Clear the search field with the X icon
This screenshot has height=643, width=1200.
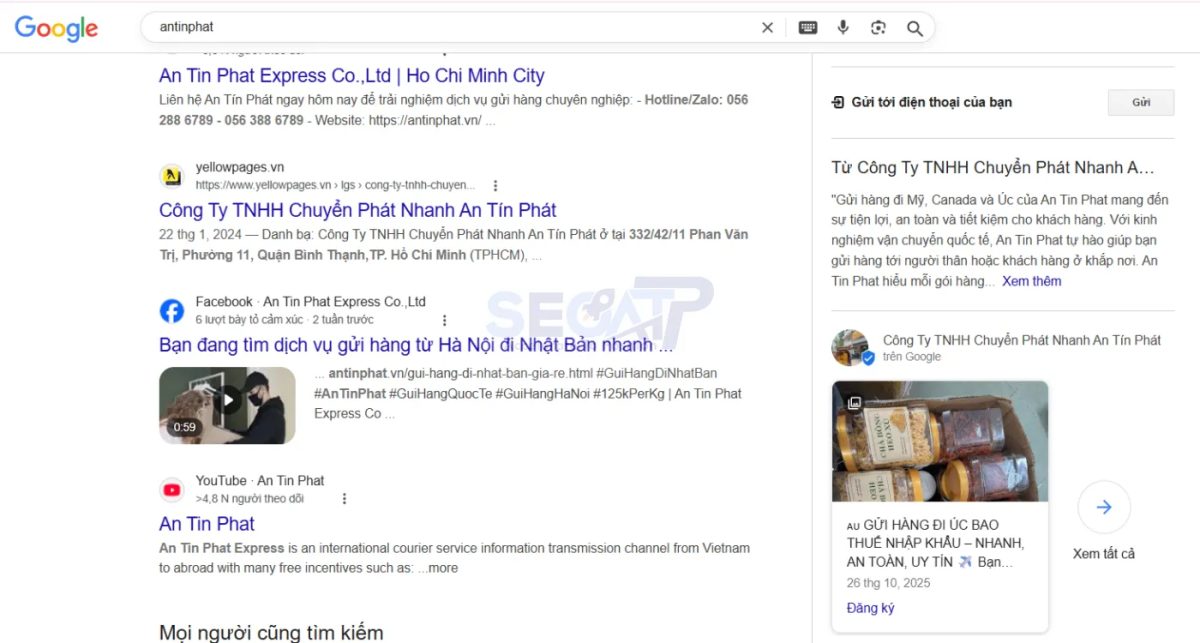pyautogui.click(x=767, y=28)
